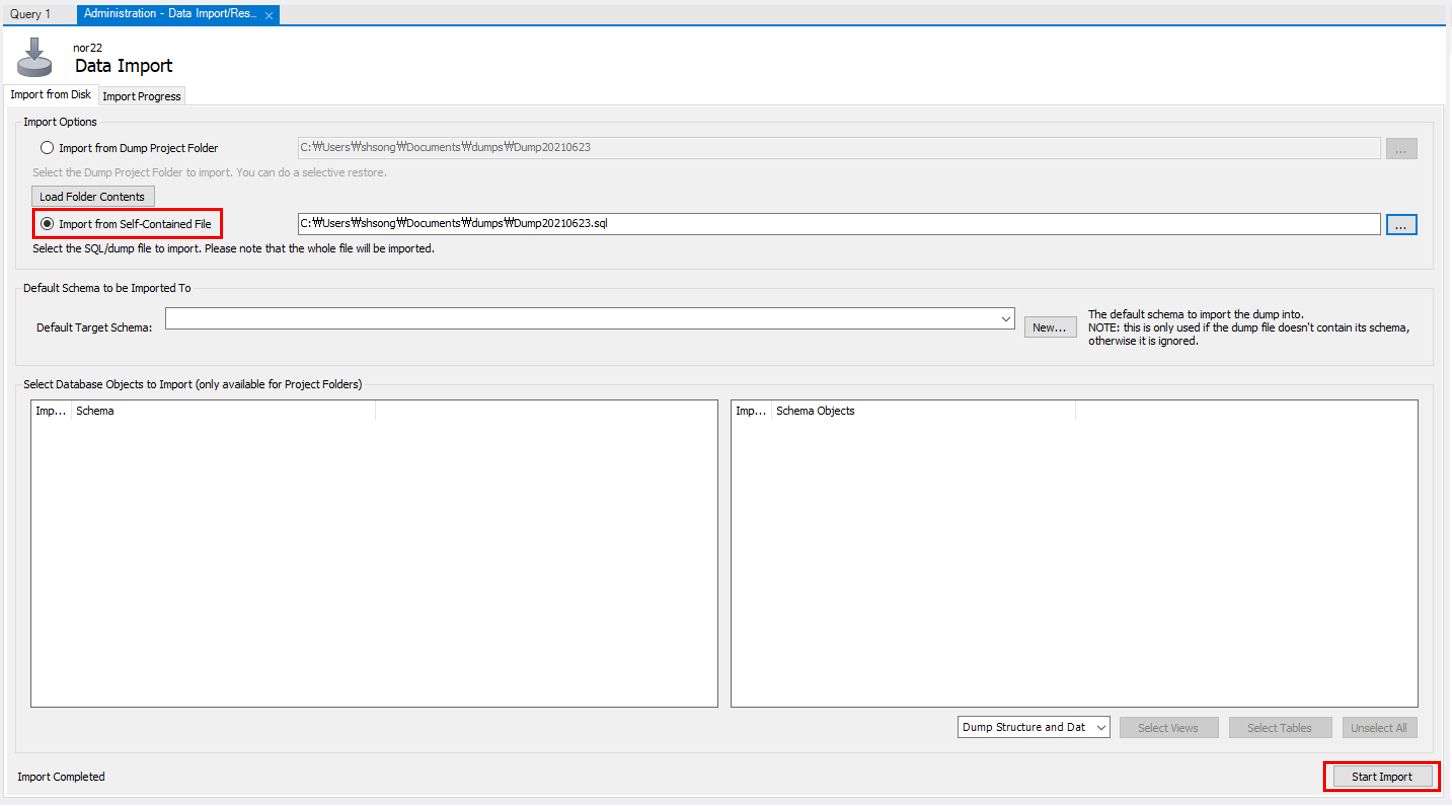
Task: Click the nor22 connection name text
Action: [88, 47]
